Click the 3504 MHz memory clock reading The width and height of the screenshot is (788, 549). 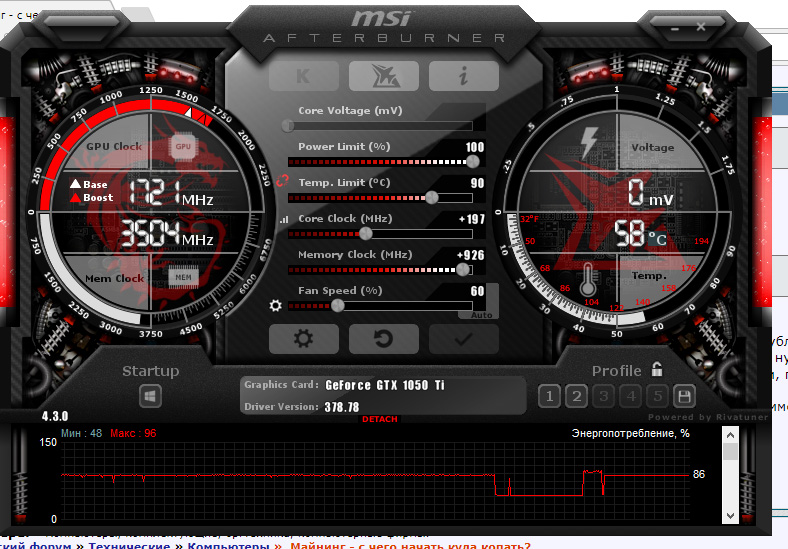pos(167,234)
